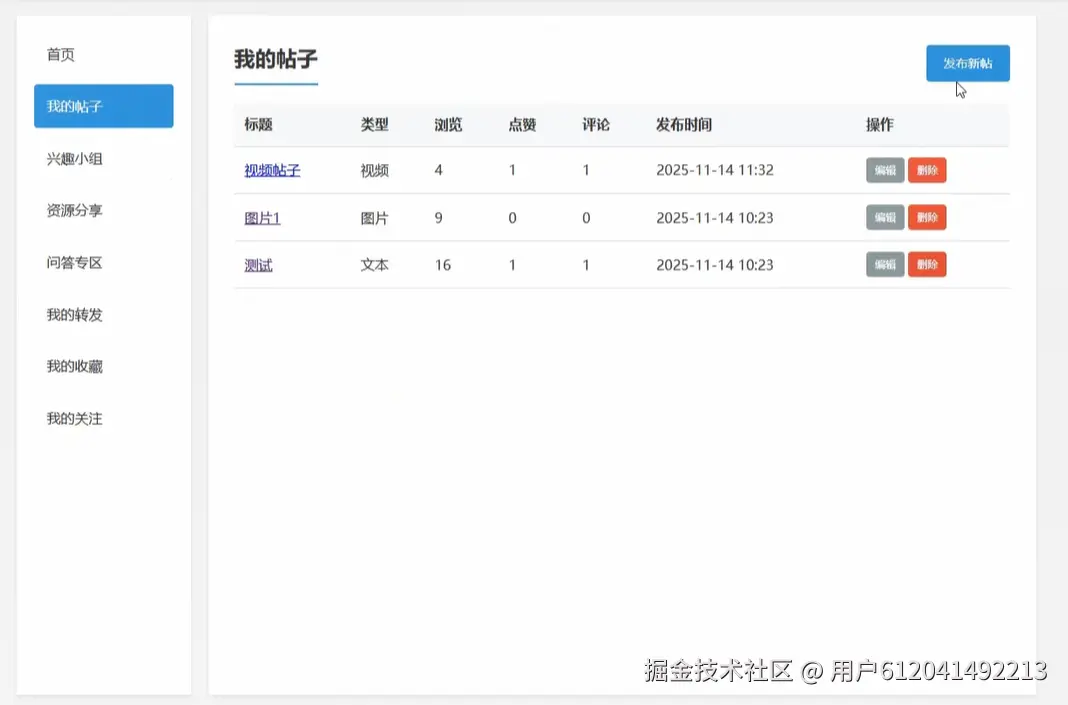1068x705 pixels.
Task: Delete the 测试 post
Action: point(926,264)
